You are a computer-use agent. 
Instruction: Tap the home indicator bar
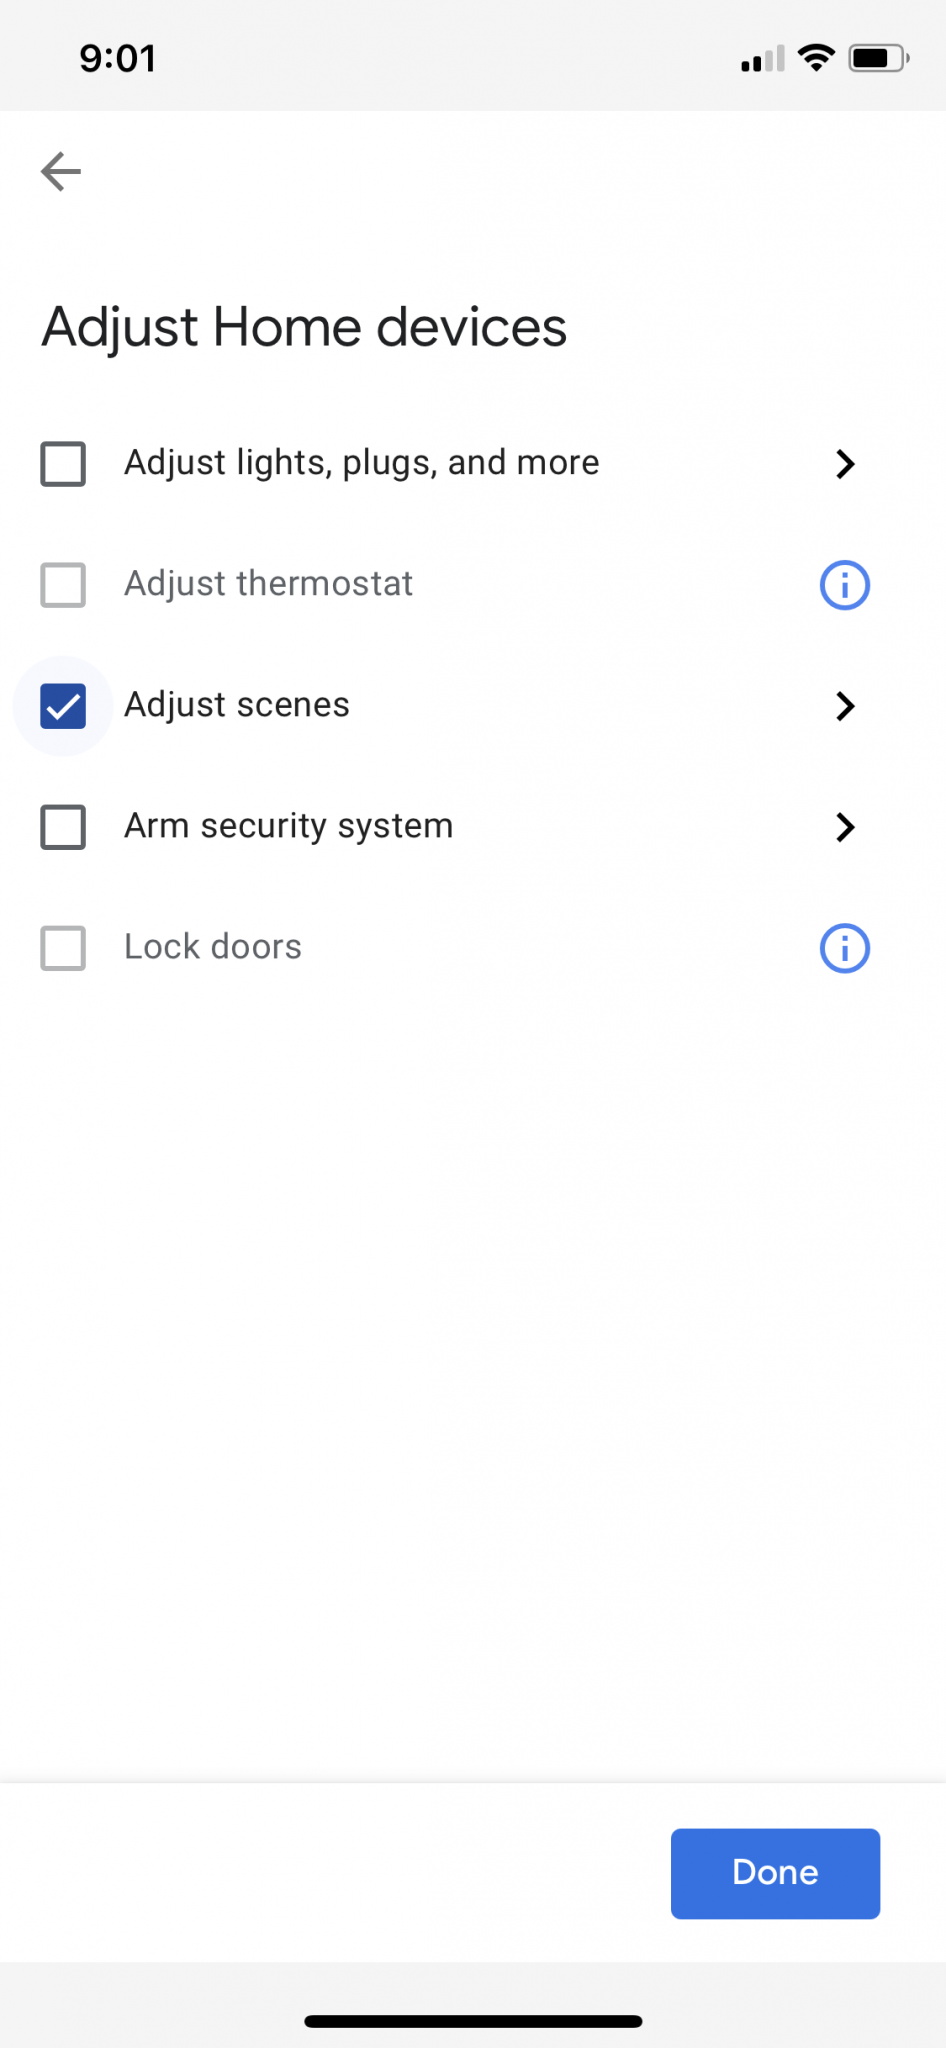point(473,2021)
